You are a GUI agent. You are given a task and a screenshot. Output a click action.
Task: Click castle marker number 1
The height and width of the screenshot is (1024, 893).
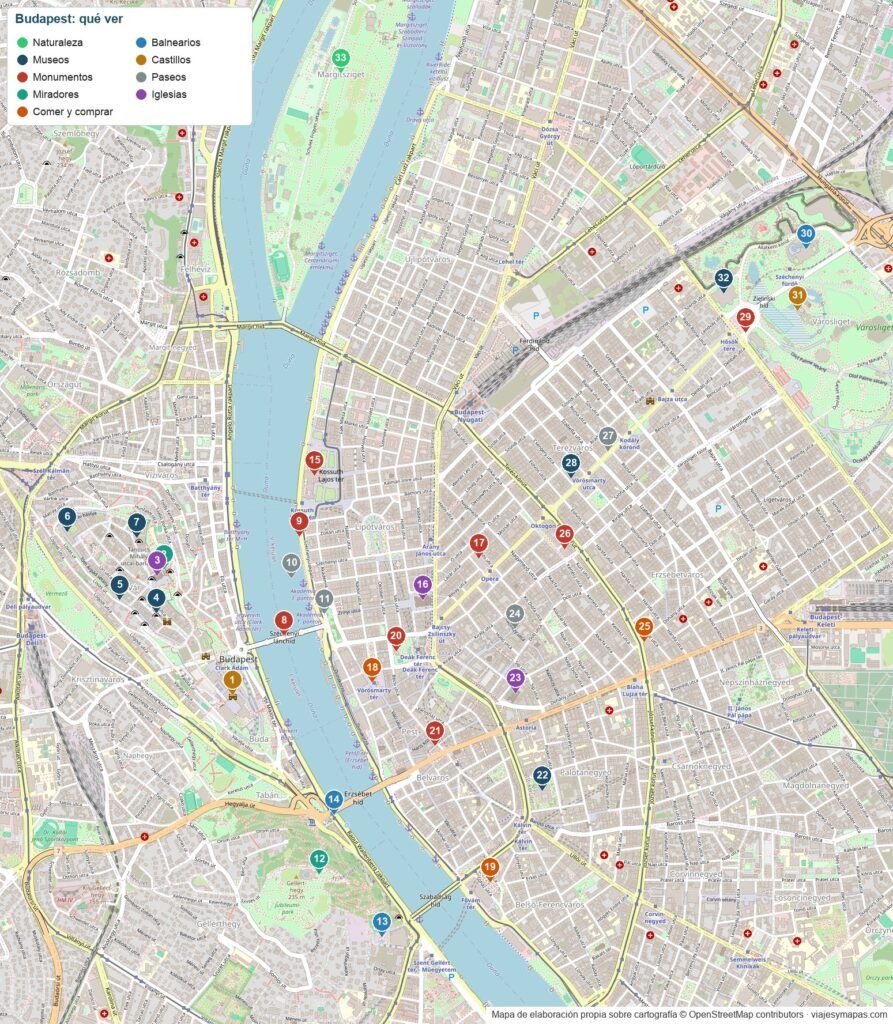[x=232, y=681]
